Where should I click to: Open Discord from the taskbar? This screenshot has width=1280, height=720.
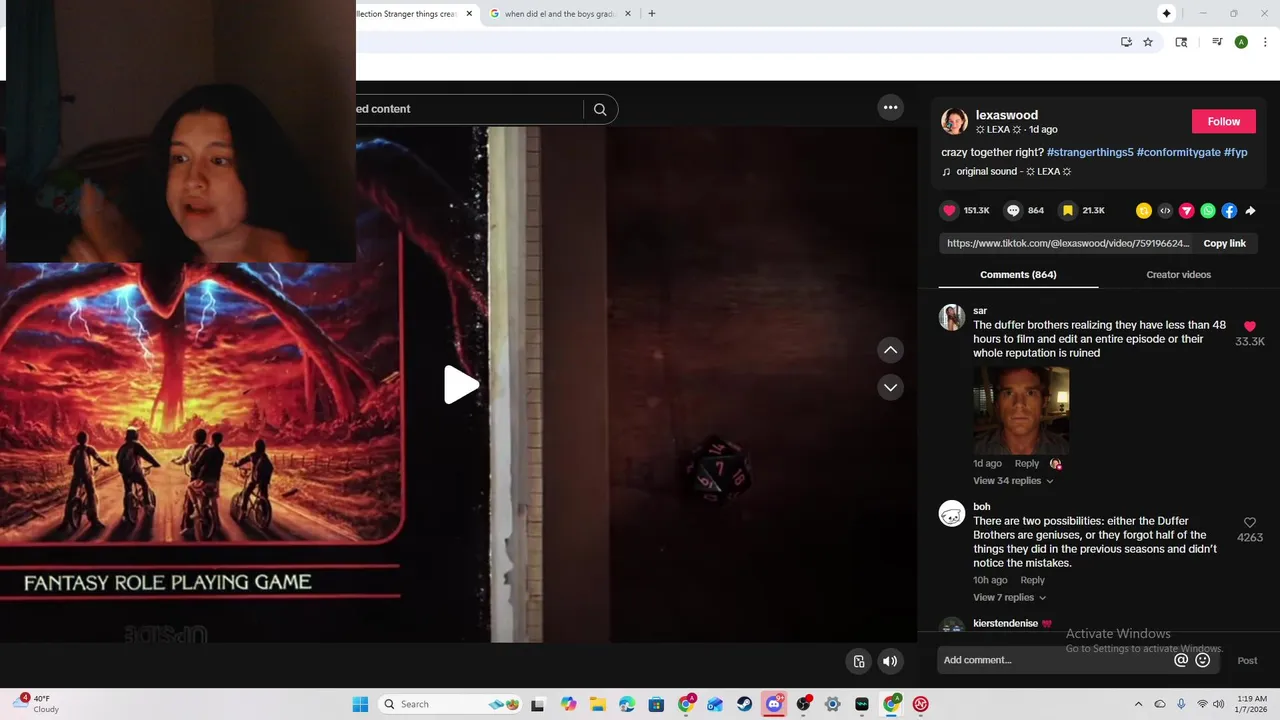click(774, 704)
